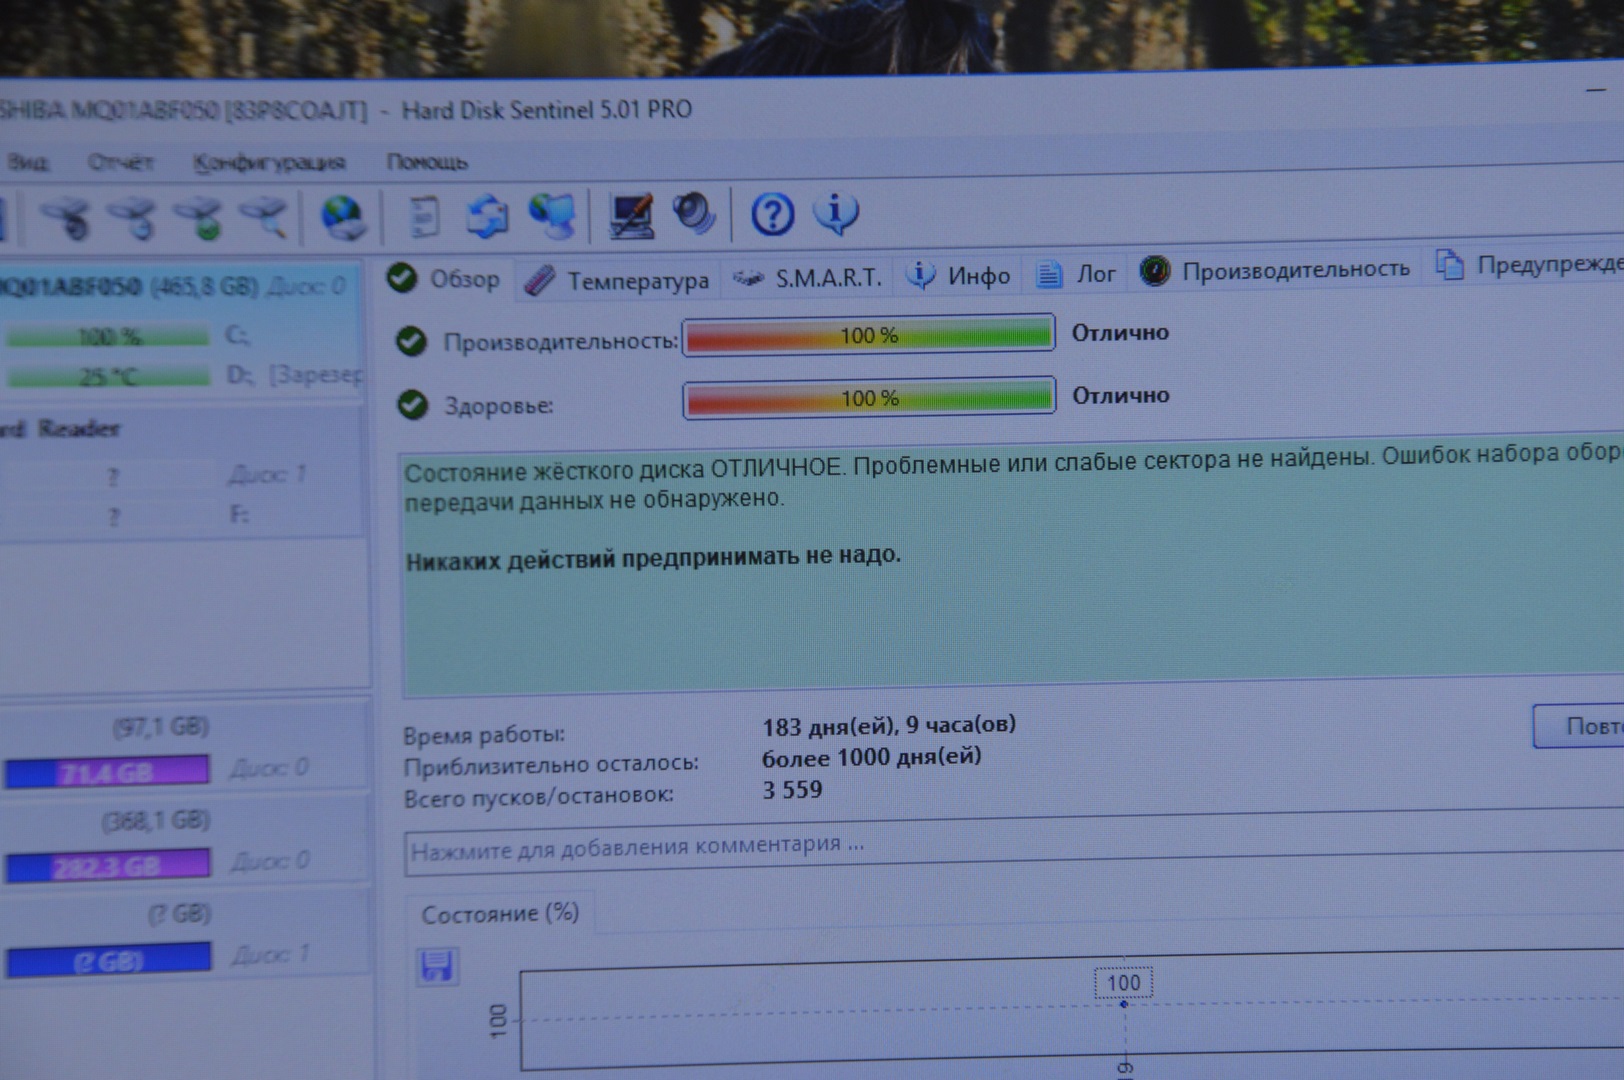Viewport: 1624px width, 1080px height.
Task: Save the chart using floppy disk icon
Action: point(437,966)
